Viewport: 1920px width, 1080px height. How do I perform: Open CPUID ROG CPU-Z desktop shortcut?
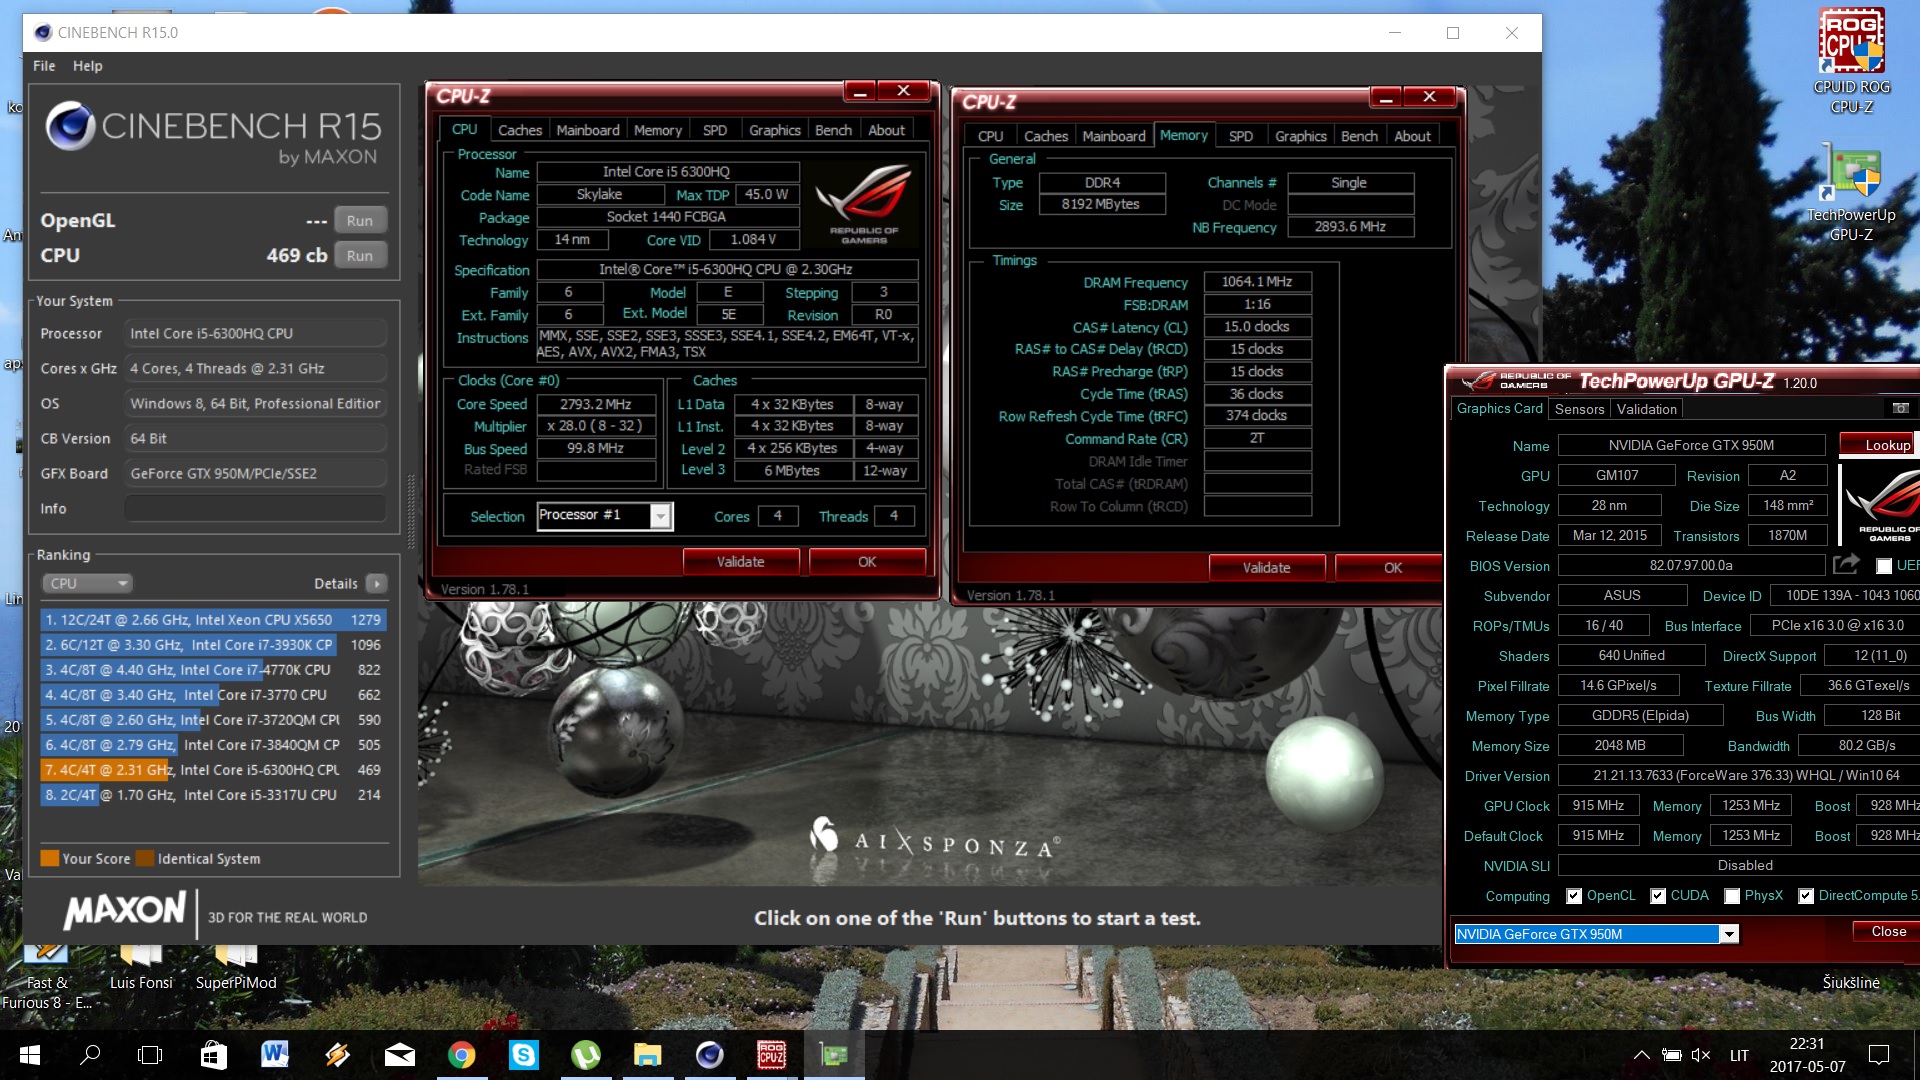1851,60
